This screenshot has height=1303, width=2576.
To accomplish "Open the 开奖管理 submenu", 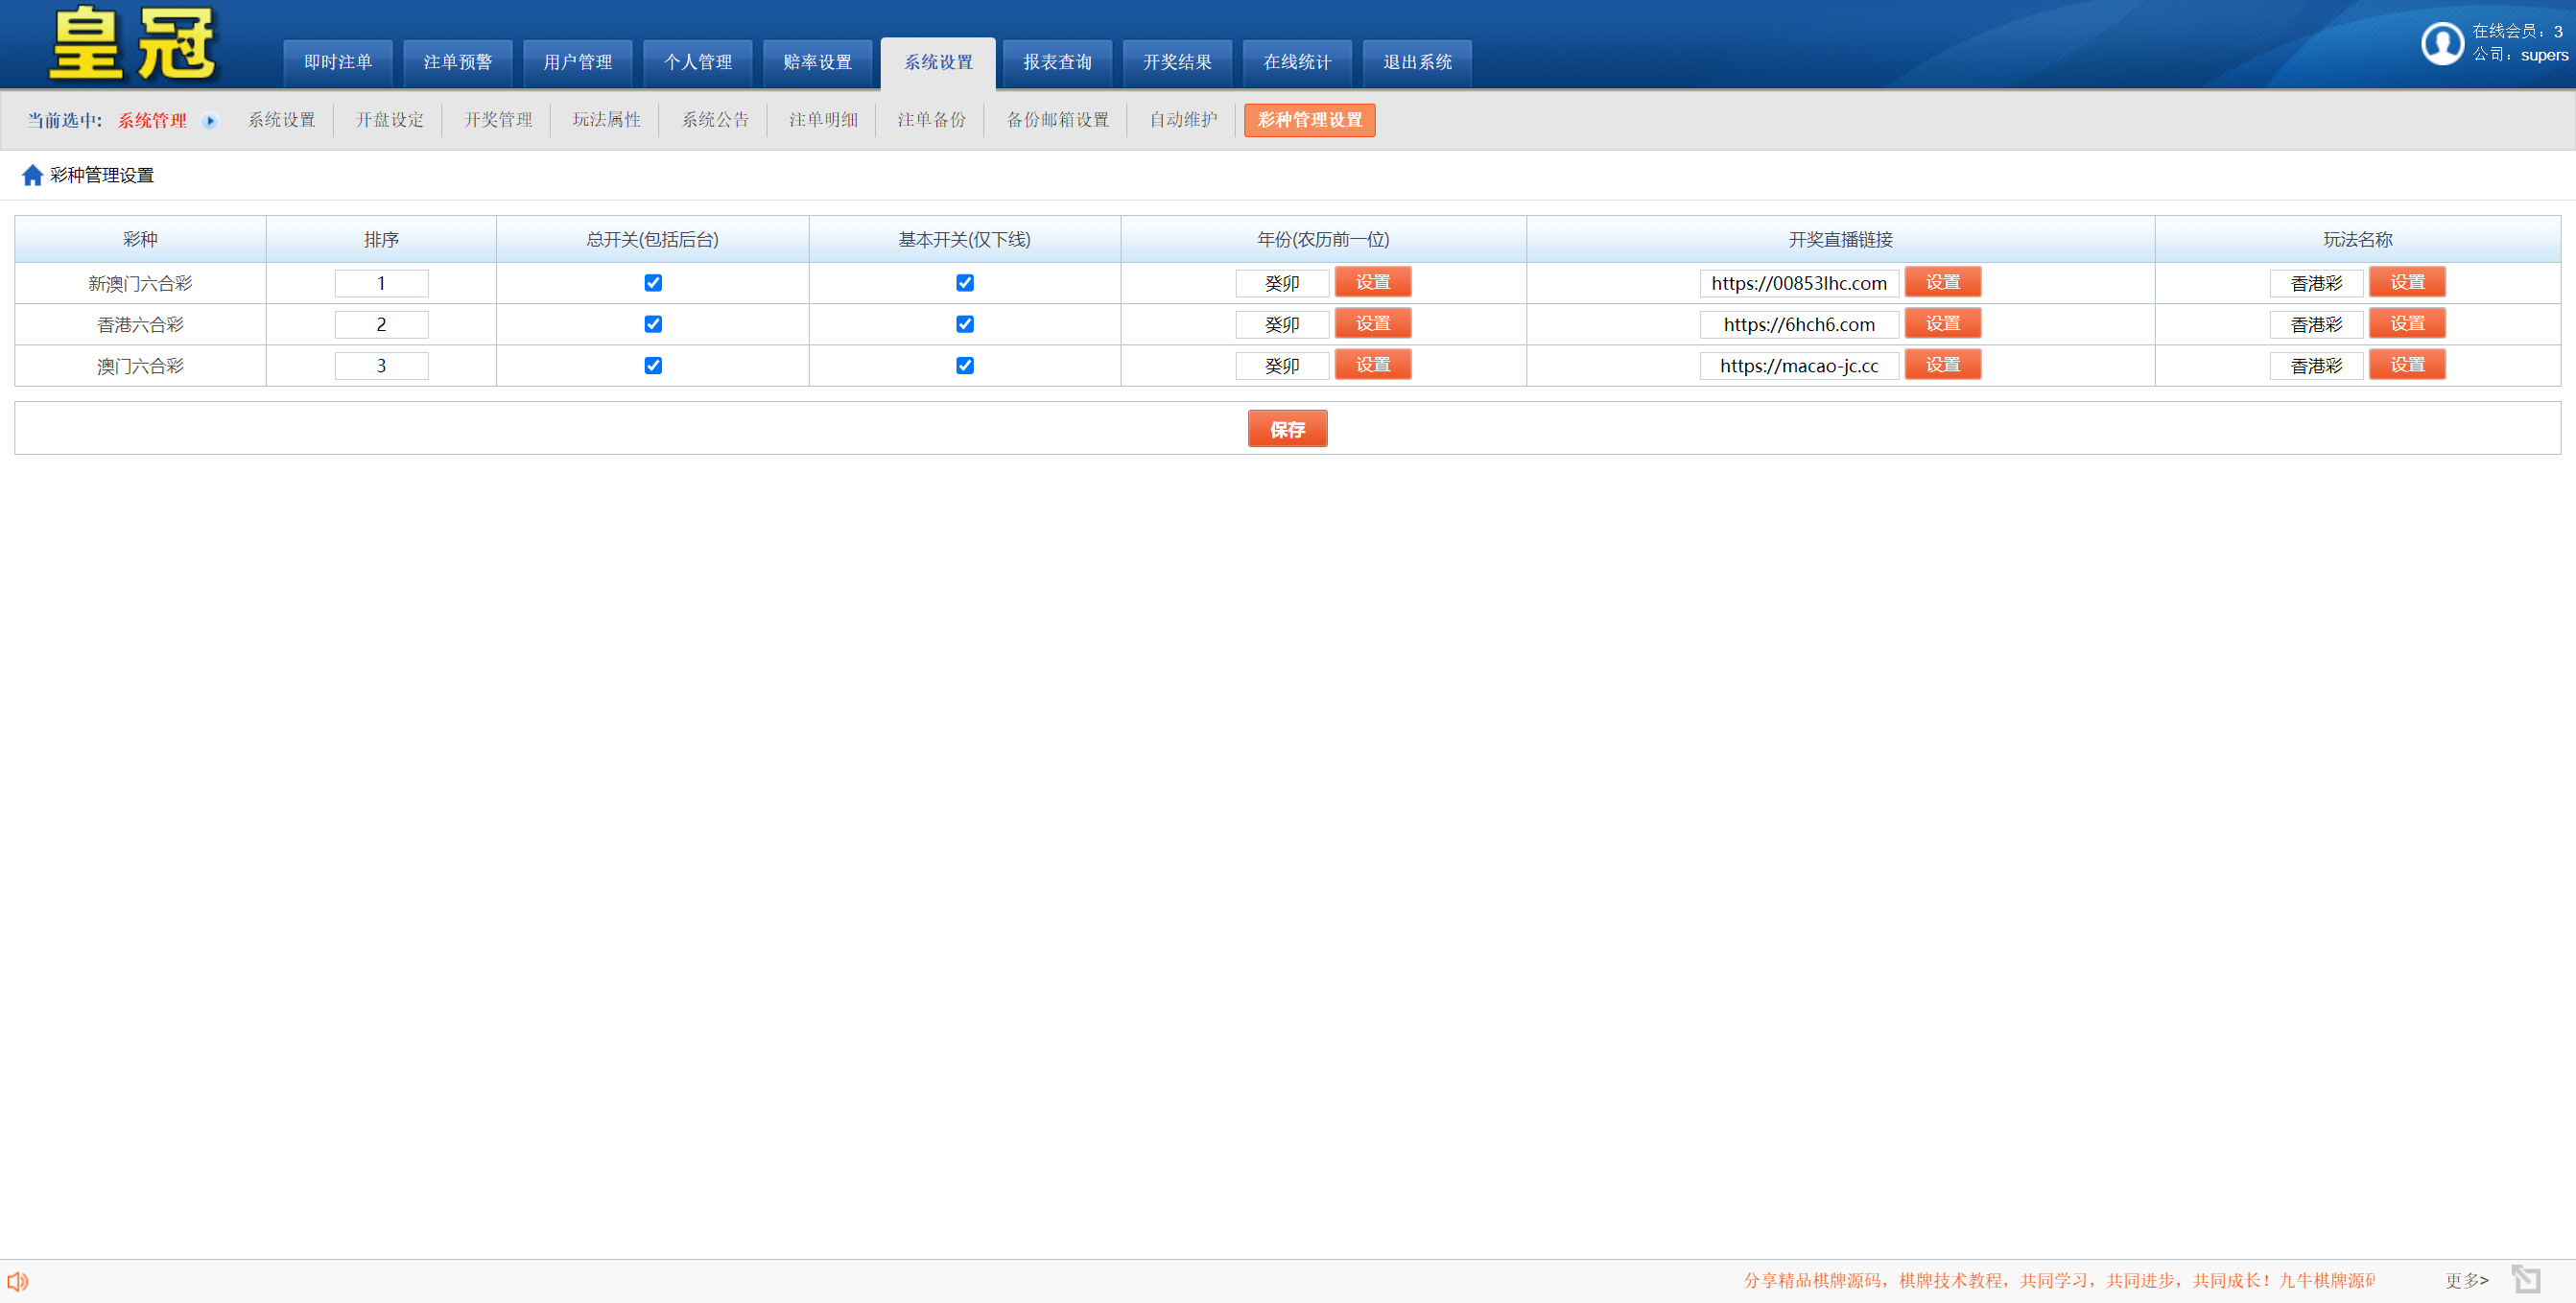I will click(498, 120).
